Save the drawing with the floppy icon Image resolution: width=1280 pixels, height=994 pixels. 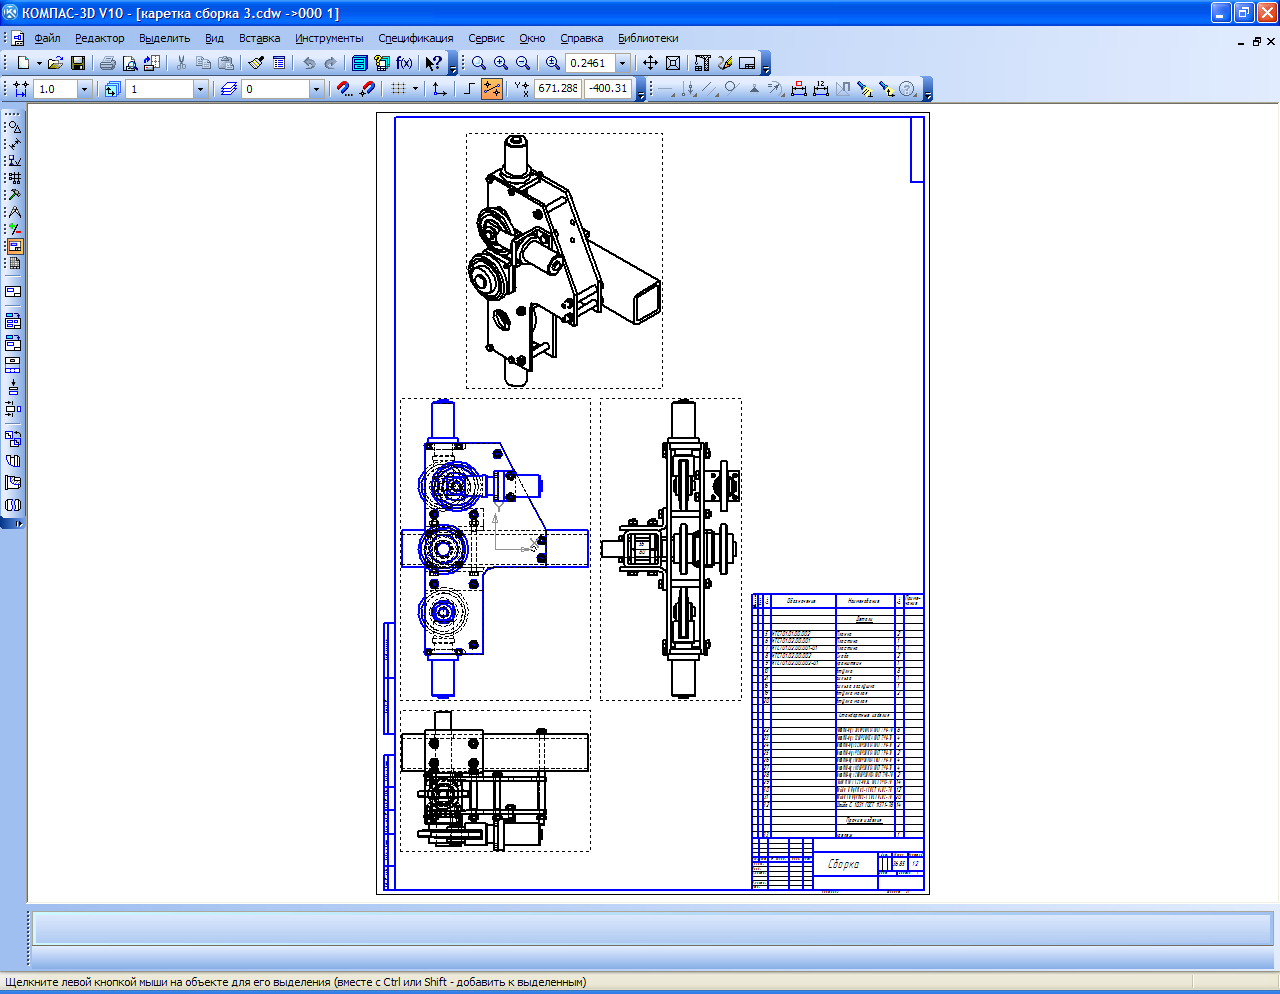[x=77, y=63]
